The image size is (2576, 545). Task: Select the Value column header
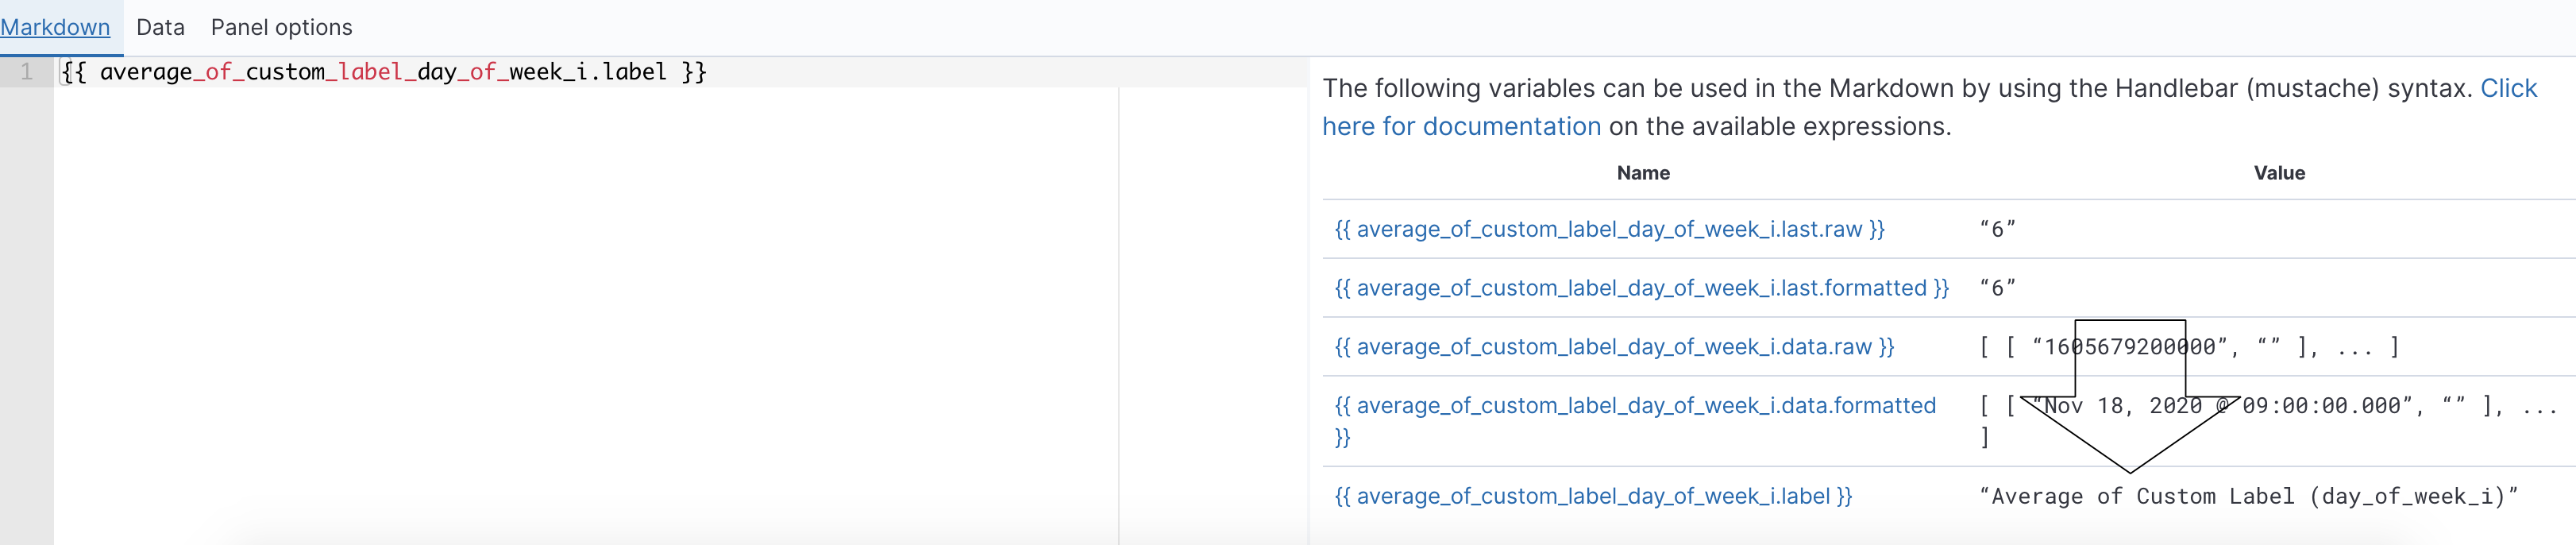(x=2279, y=173)
